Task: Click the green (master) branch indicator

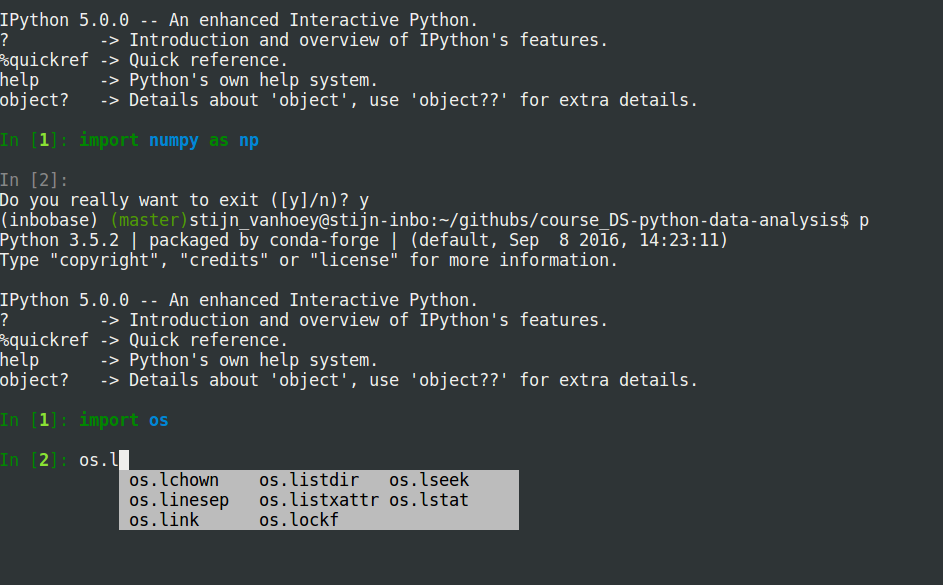Action: (149, 220)
